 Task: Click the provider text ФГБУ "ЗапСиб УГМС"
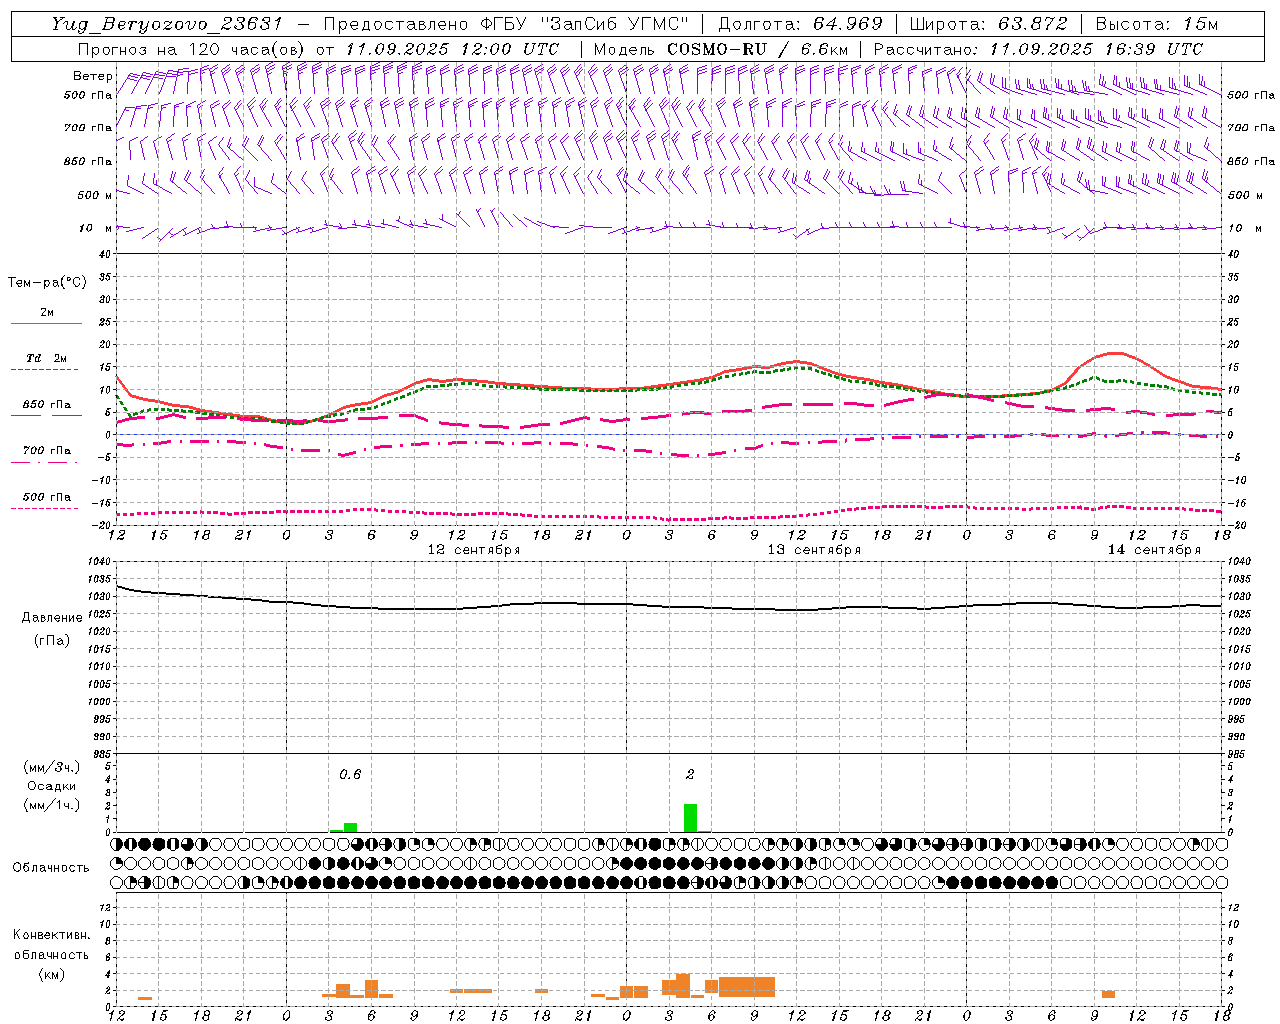(585, 24)
